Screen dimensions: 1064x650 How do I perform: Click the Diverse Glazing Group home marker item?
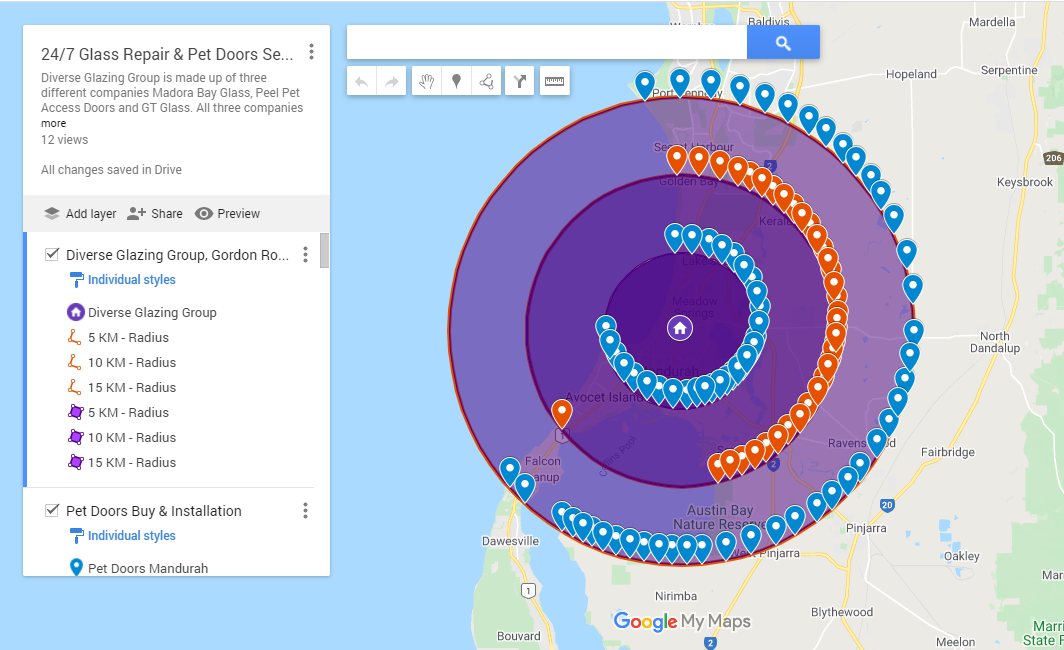pyautogui.click(x=143, y=312)
